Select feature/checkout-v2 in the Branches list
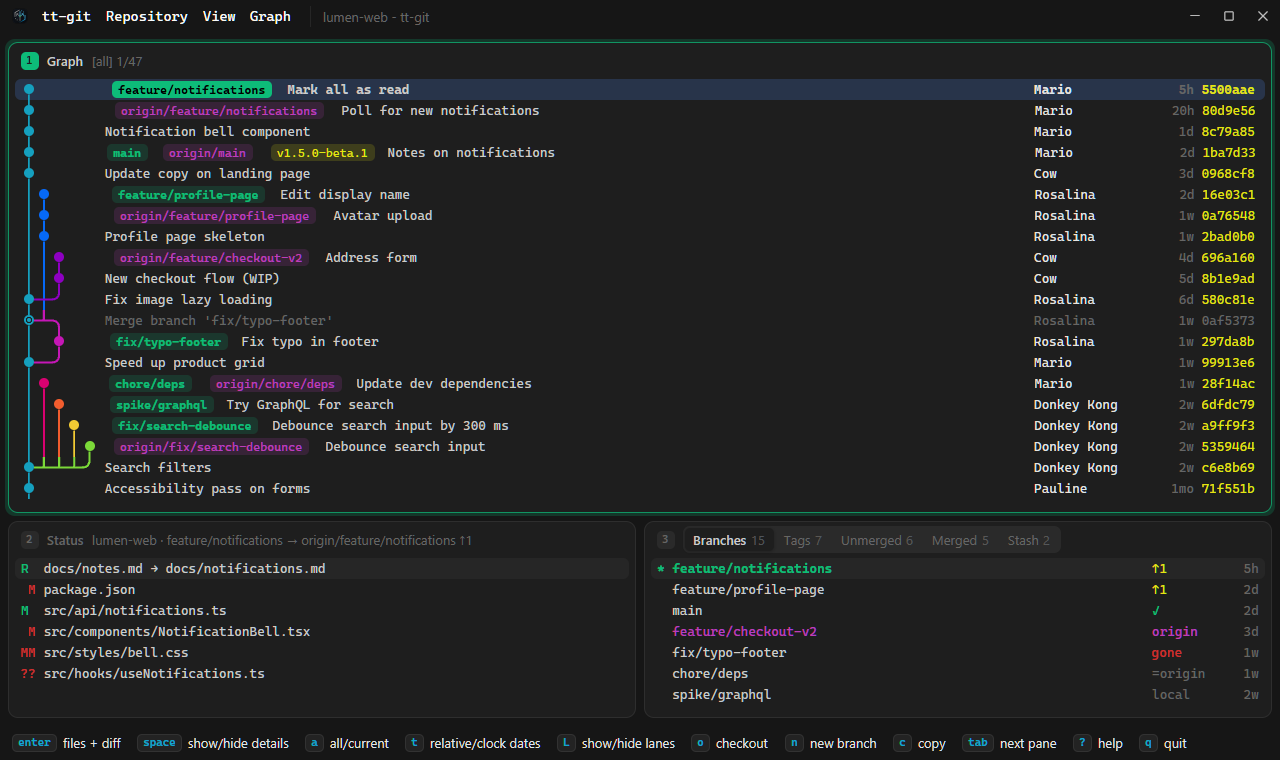 point(958,632)
